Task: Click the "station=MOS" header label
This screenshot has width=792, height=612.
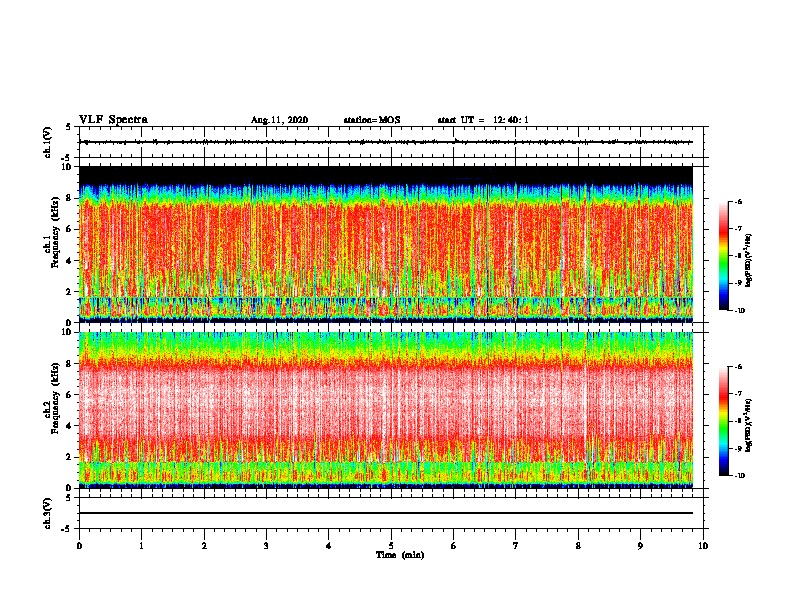Action: point(372,120)
